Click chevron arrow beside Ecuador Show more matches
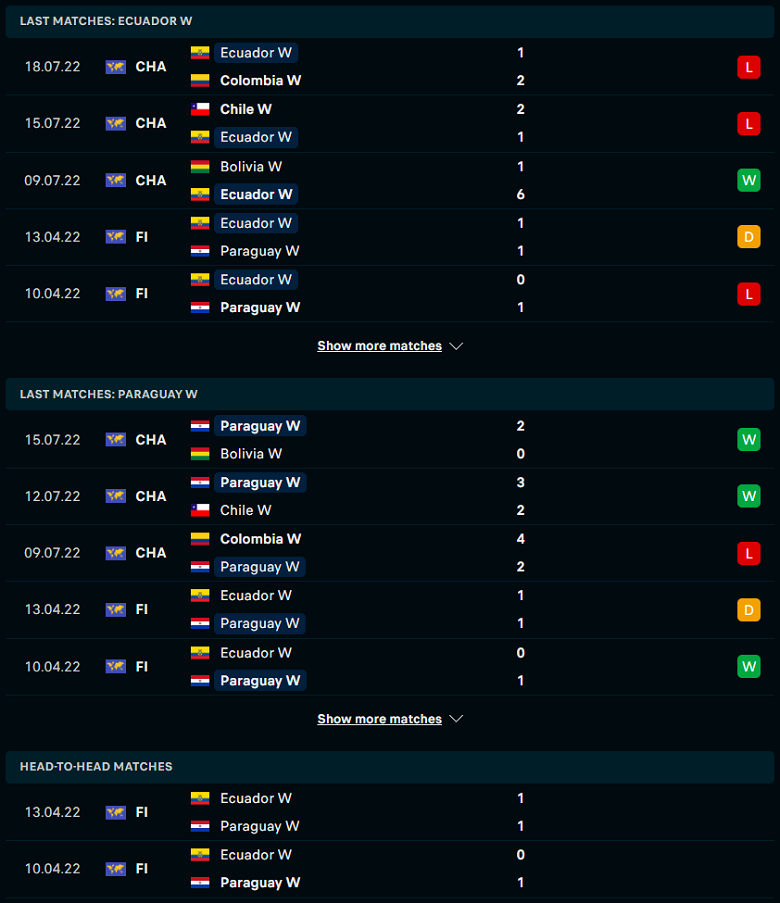The width and height of the screenshot is (780, 903). pos(456,346)
